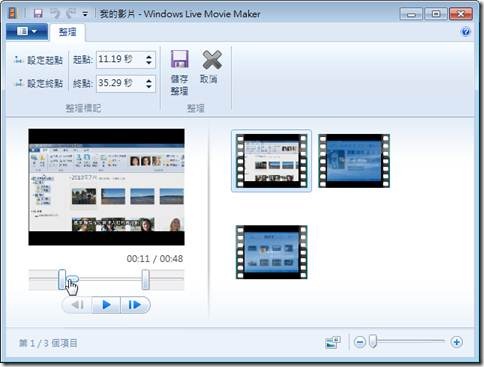The height and width of the screenshot is (367, 484).
Task: Open the quick access toolbar customize dropdown
Action: point(85,14)
